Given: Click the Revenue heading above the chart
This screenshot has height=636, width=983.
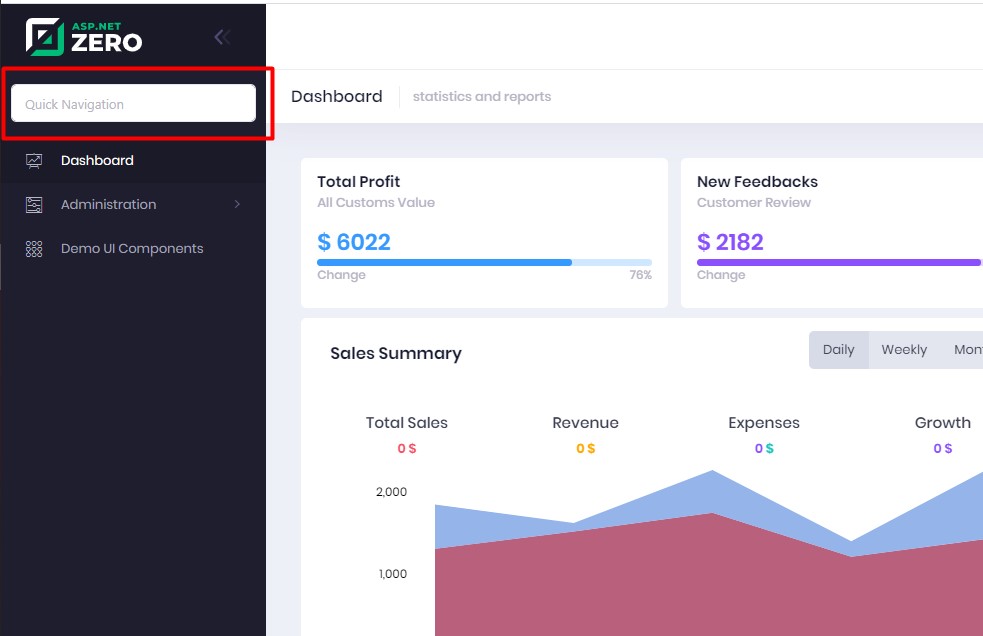Looking at the screenshot, I should tap(585, 423).
